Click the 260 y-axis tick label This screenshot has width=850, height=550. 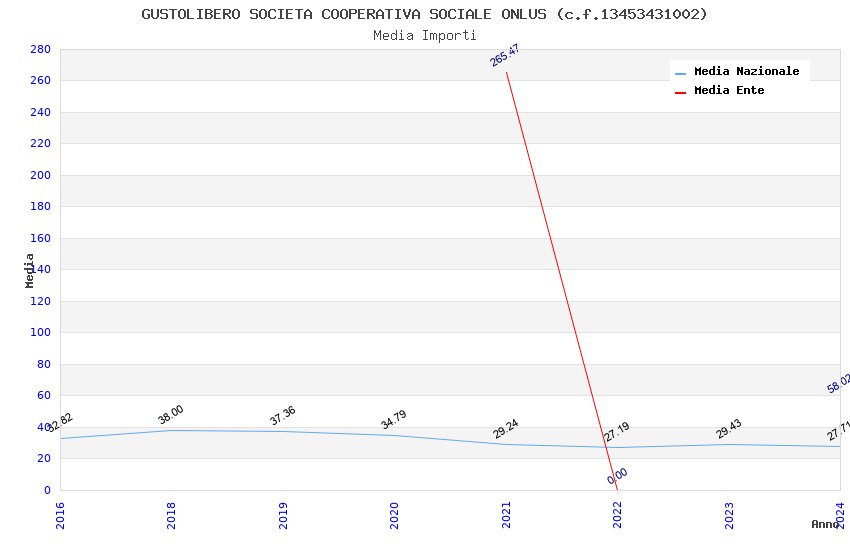[x=40, y=80]
